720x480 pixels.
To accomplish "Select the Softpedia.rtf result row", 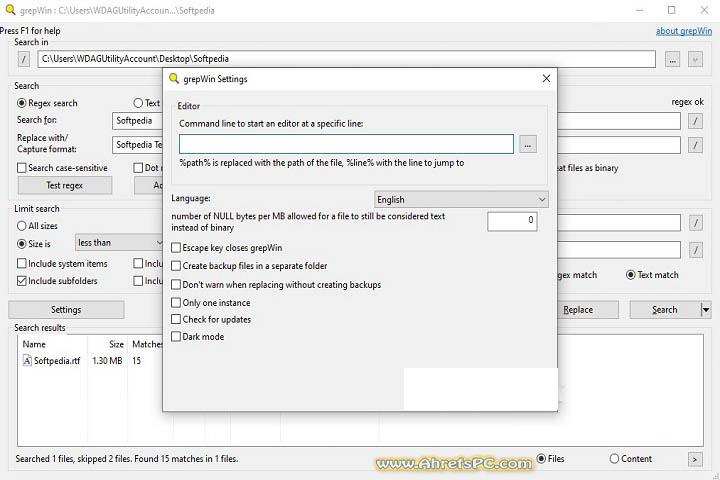I will [x=90, y=361].
